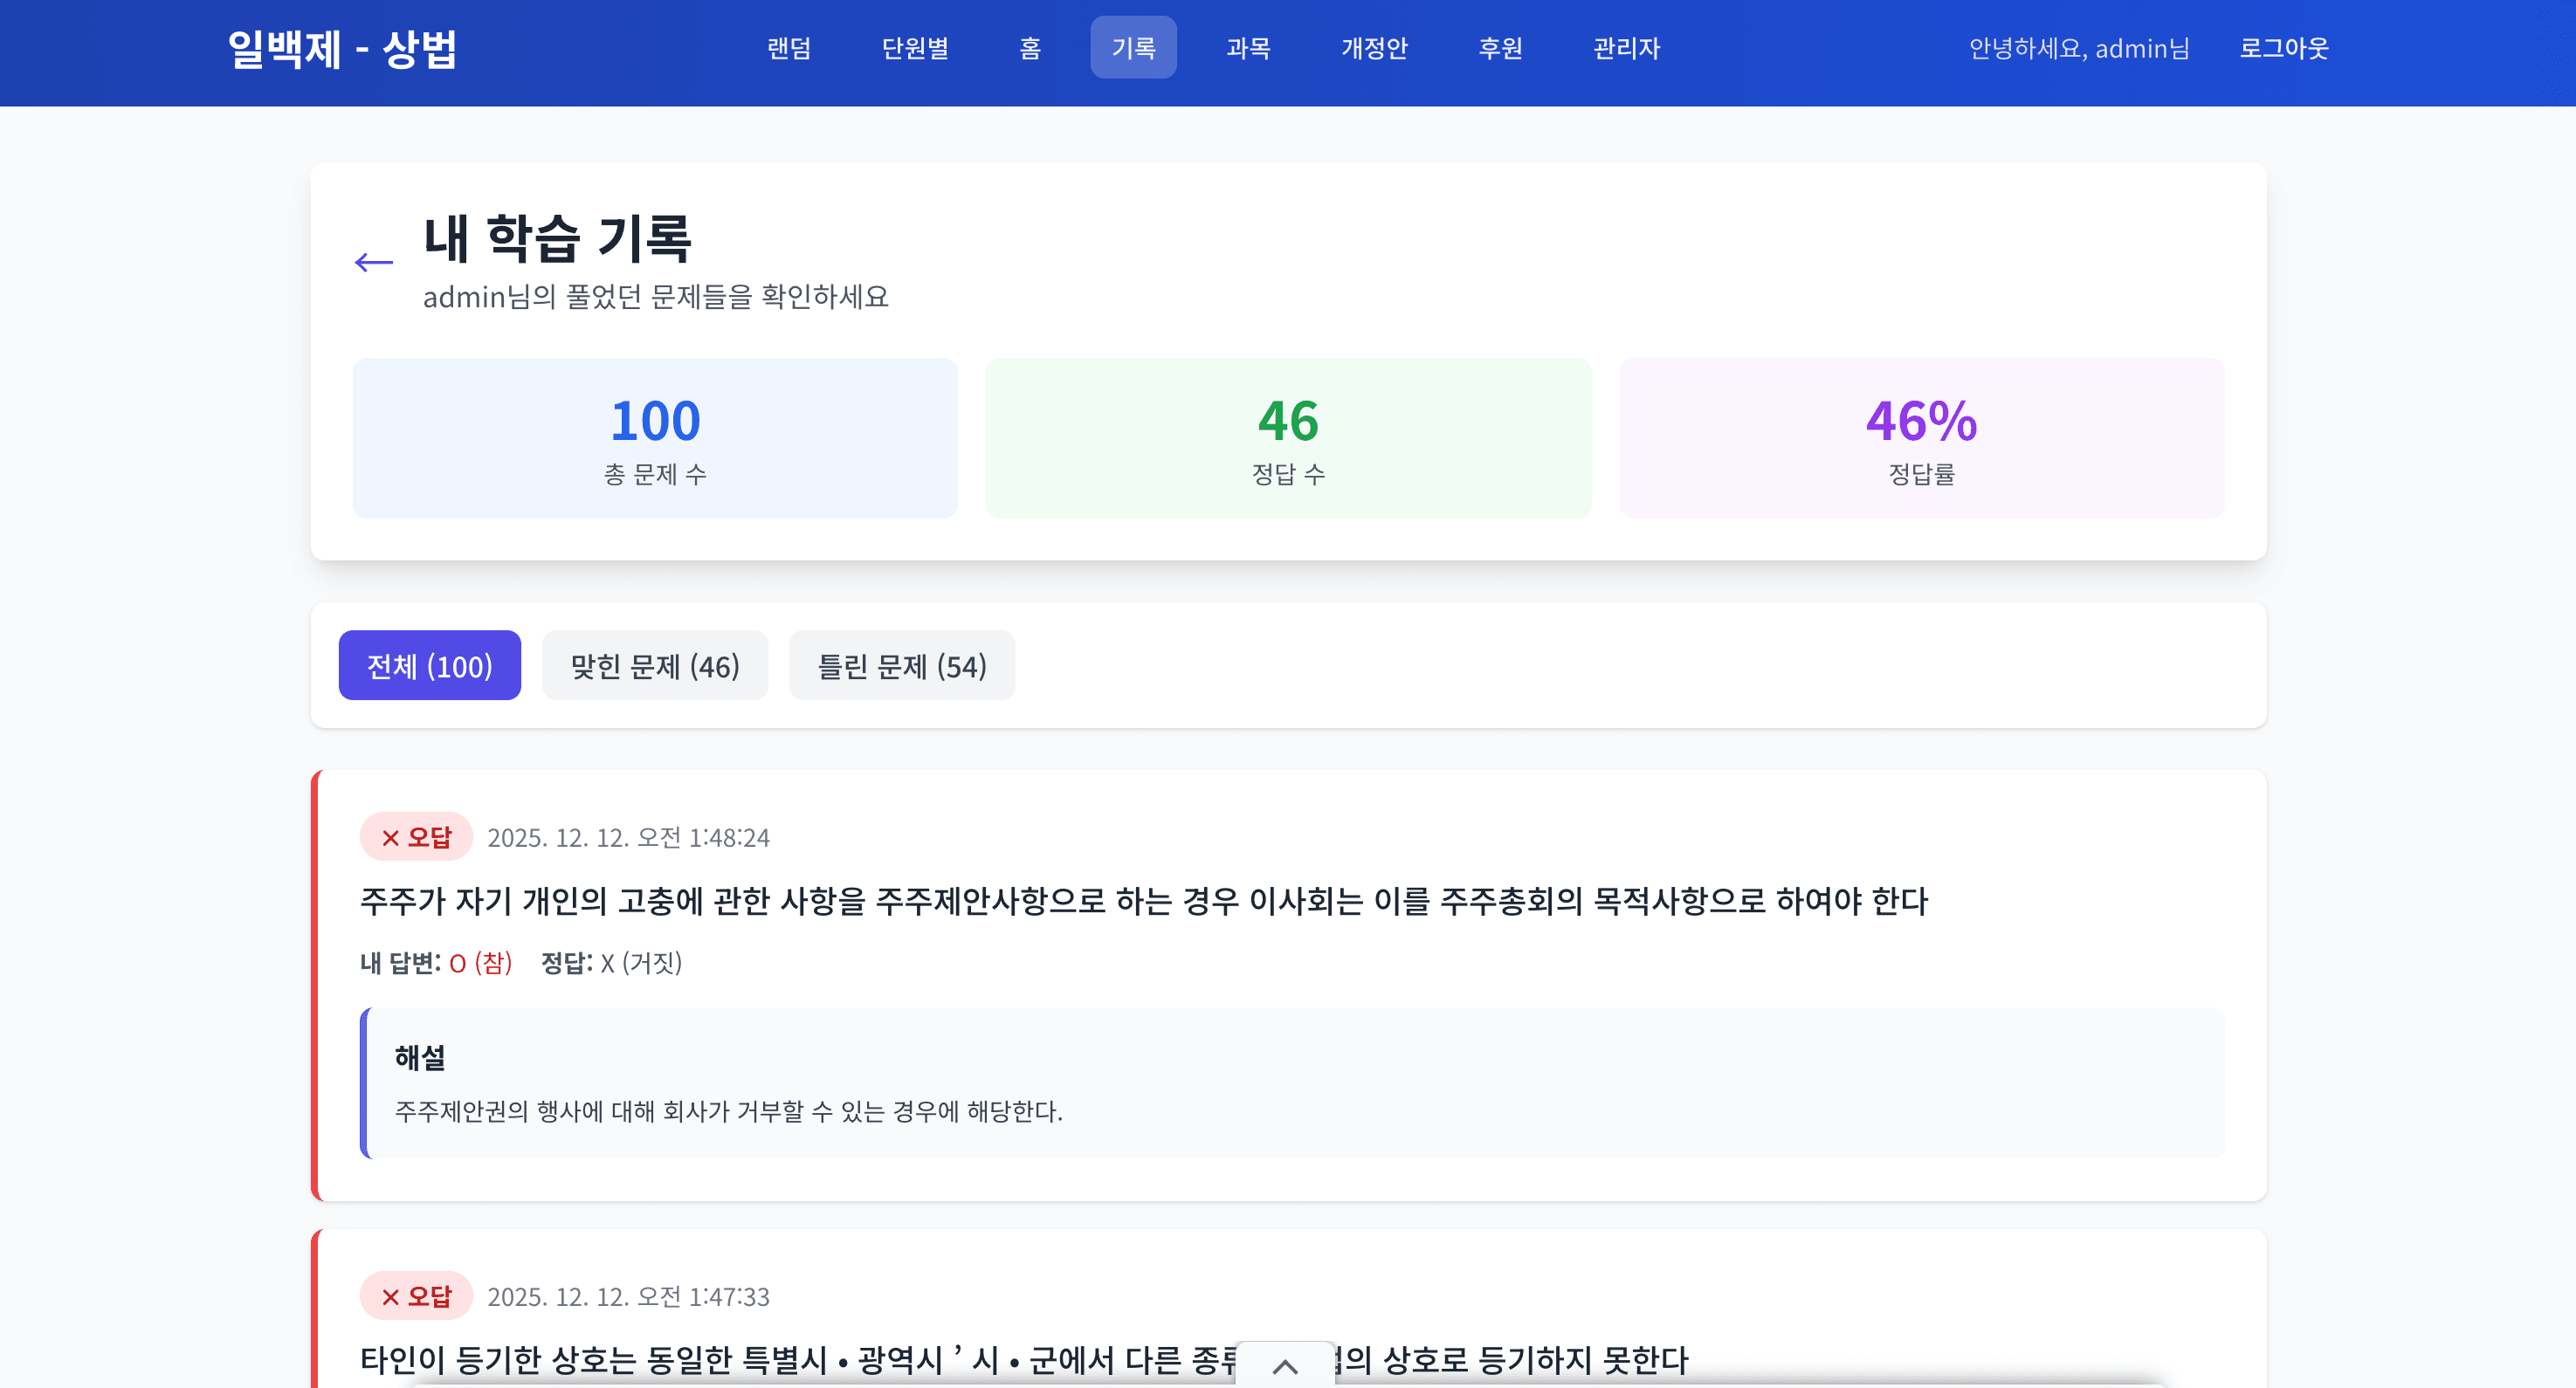Switch to the 랜덤 menu item

pyautogui.click(x=789, y=47)
